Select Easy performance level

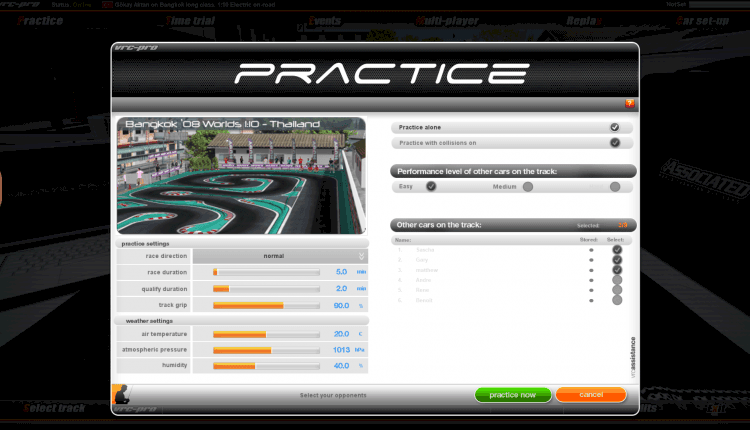click(431, 186)
